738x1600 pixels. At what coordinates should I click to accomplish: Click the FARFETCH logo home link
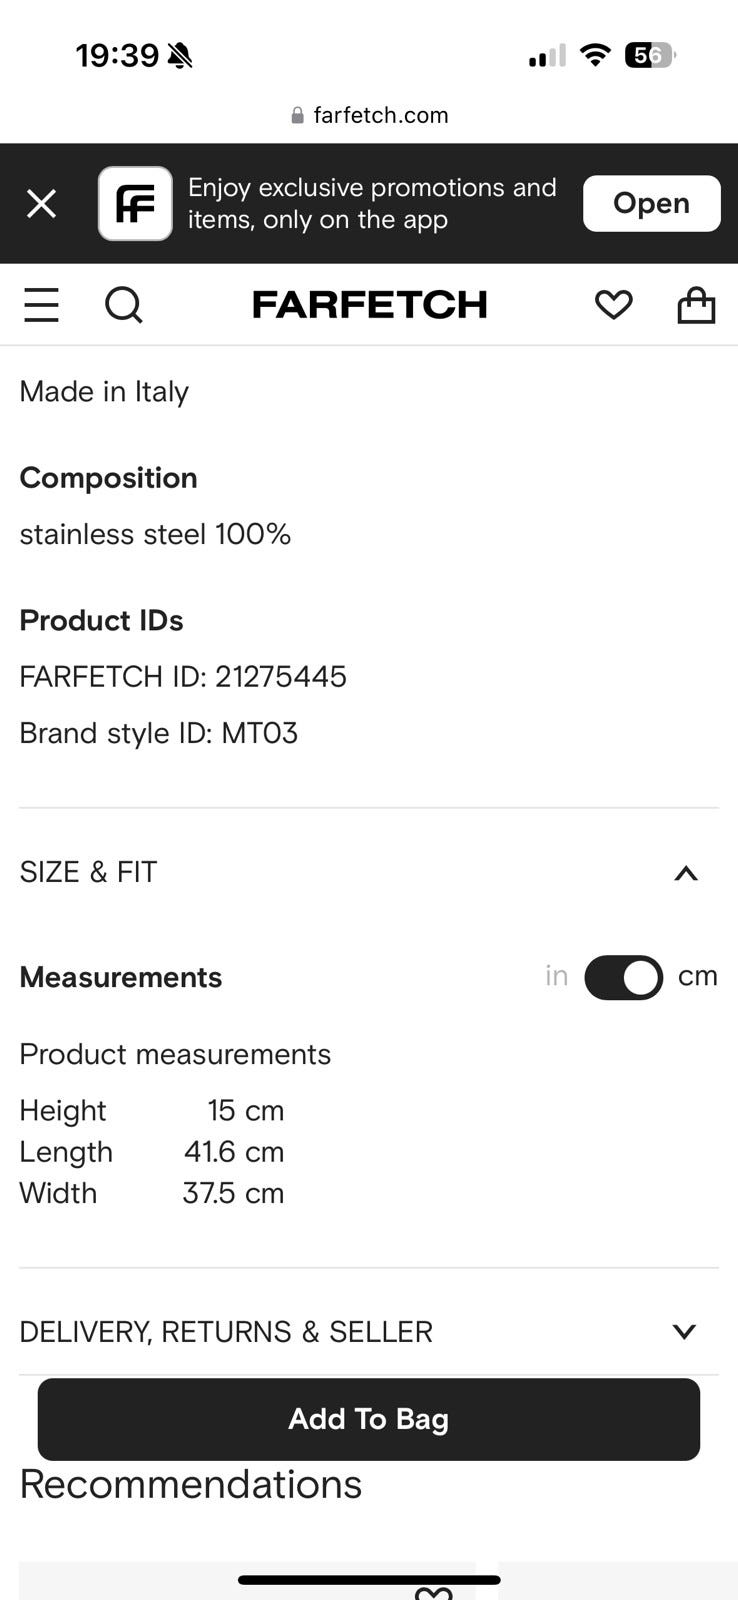369,305
